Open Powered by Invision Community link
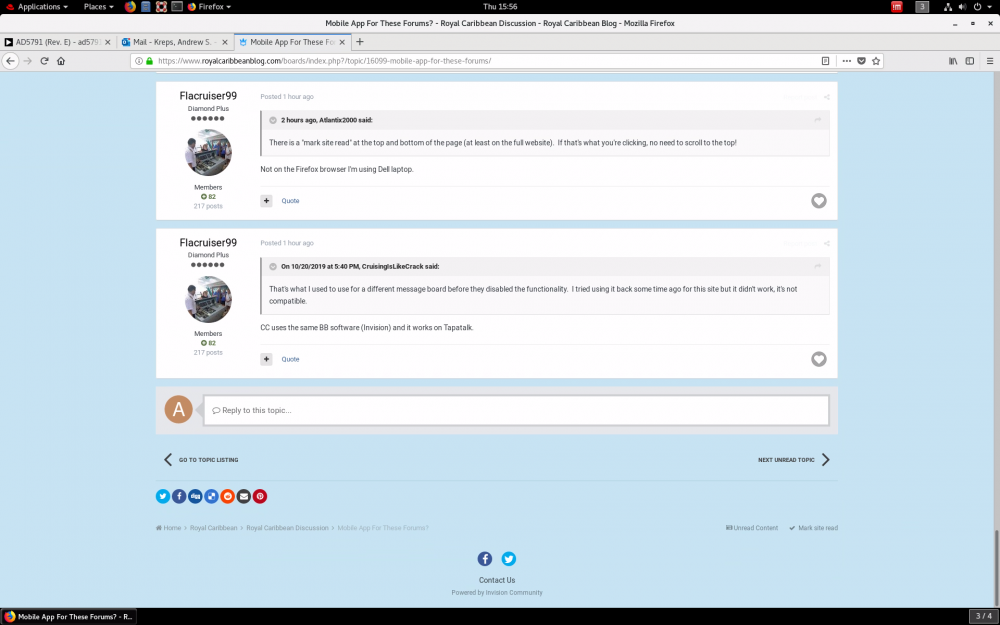This screenshot has width=1000, height=625. (497, 592)
